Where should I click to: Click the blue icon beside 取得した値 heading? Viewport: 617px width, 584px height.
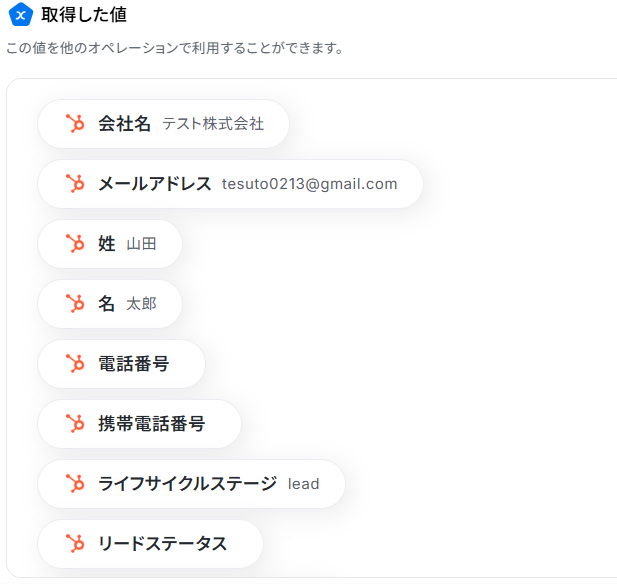tap(21, 15)
